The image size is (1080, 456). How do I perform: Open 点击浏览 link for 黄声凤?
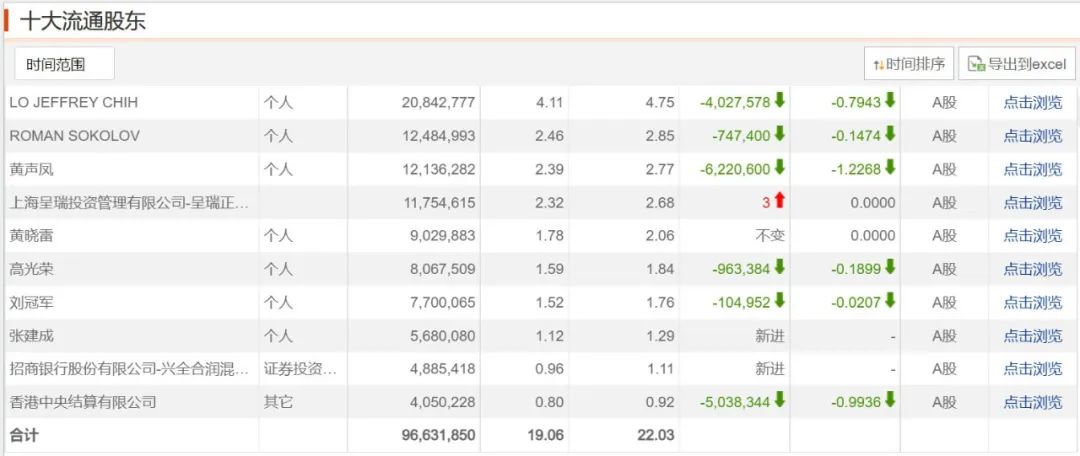(1033, 169)
